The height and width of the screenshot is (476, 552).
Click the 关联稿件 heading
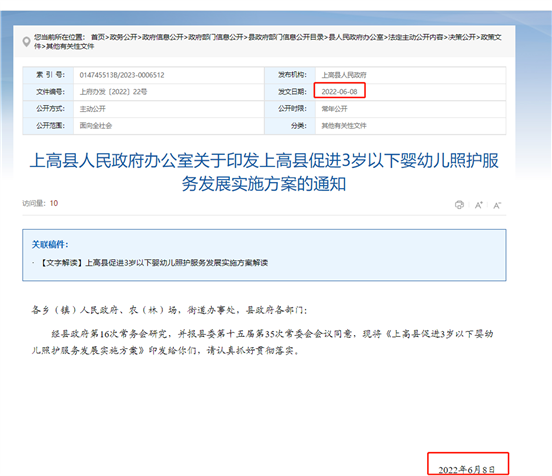click(x=50, y=244)
